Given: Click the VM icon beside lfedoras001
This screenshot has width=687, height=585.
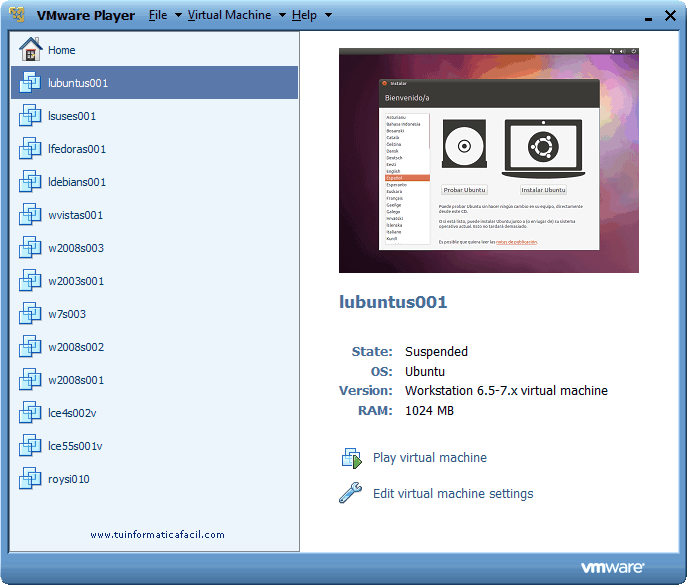Looking at the screenshot, I should [30, 148].
